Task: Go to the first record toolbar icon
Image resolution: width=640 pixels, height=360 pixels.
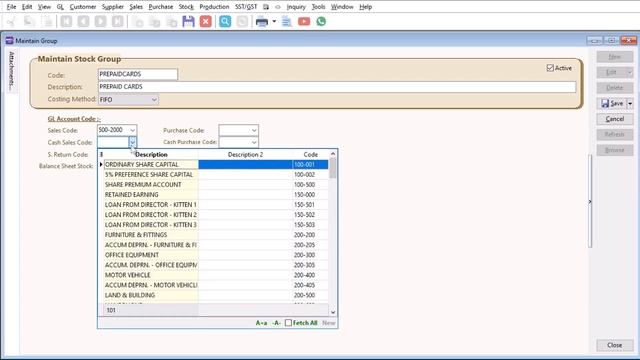Action: click(x=66, y=22)
